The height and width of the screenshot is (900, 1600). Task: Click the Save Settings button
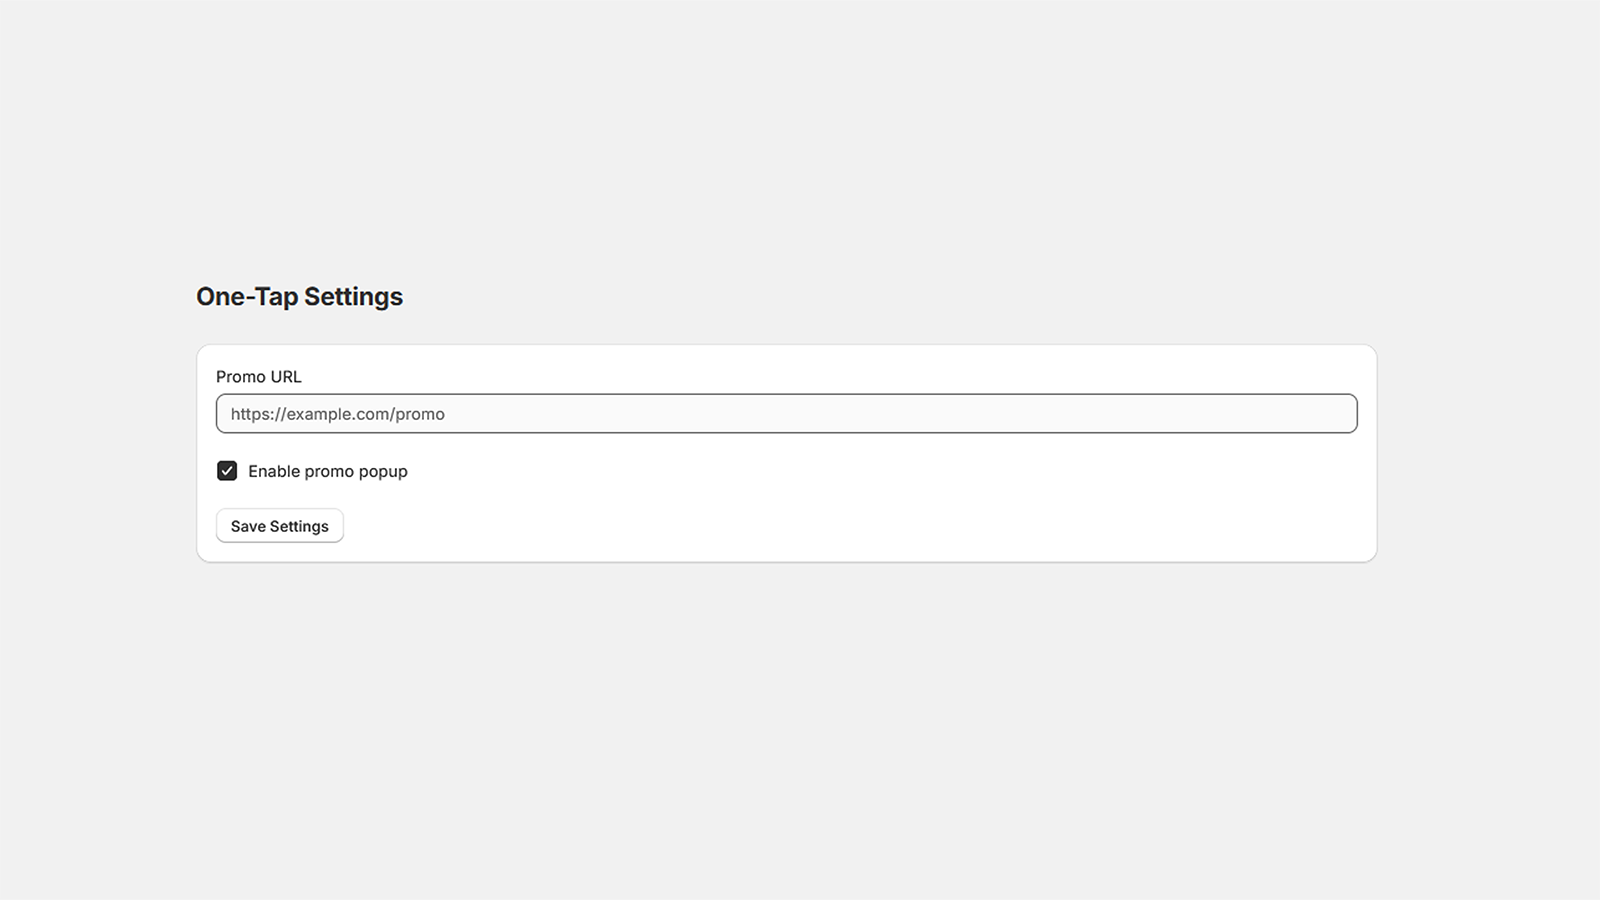(279, 525)
